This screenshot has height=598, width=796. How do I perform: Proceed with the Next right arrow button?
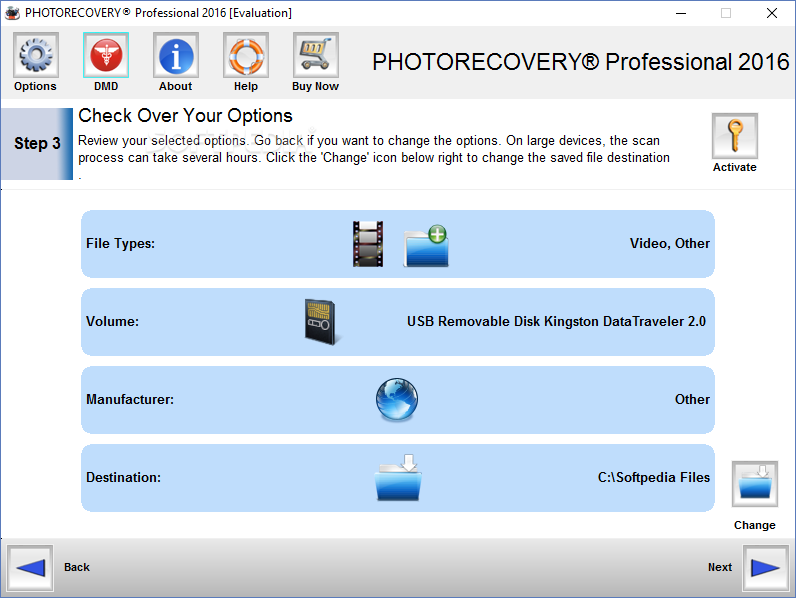coord(766,568)
